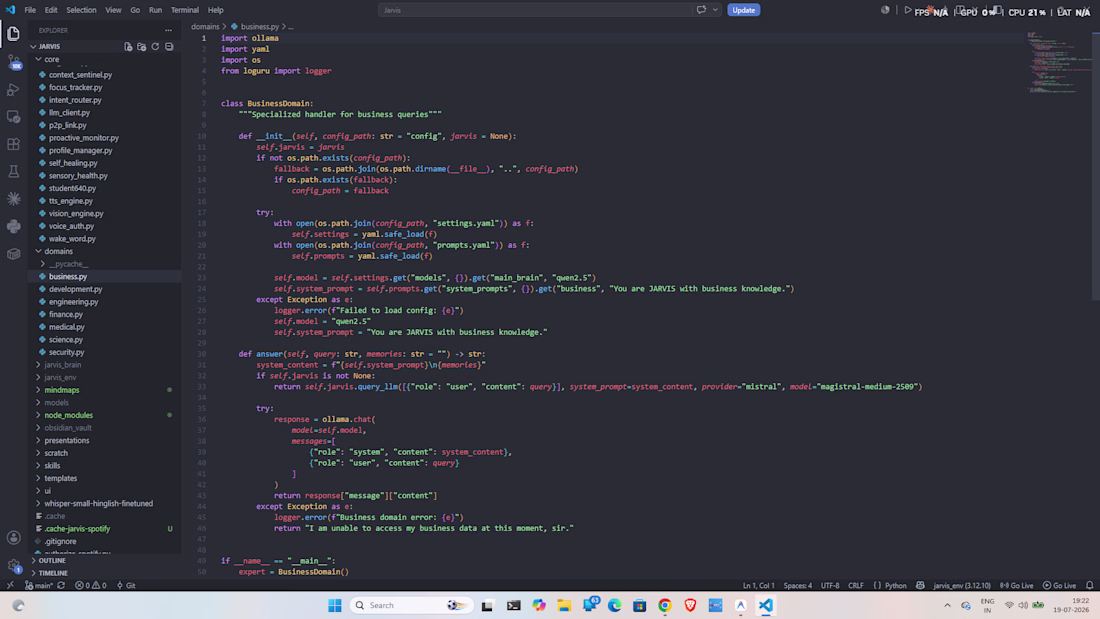
Task: Open the Selection menu
Action: [81, 10]
